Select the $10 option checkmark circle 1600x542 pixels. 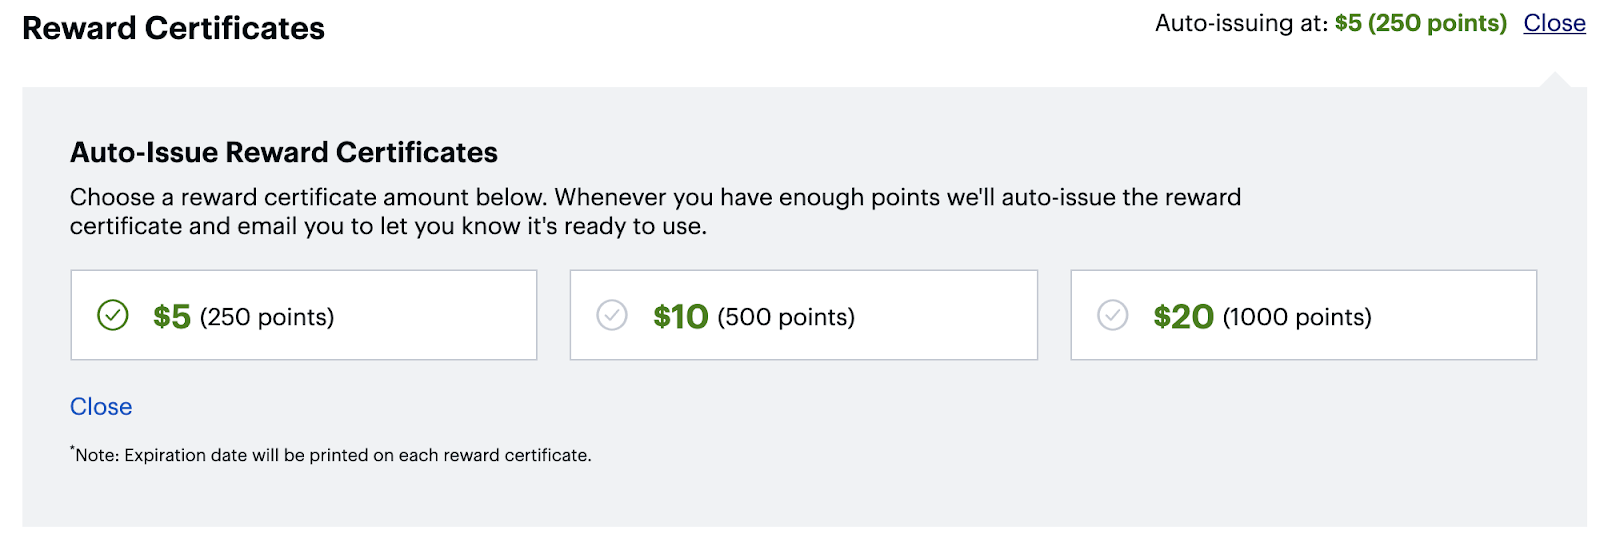coord(612,316)
